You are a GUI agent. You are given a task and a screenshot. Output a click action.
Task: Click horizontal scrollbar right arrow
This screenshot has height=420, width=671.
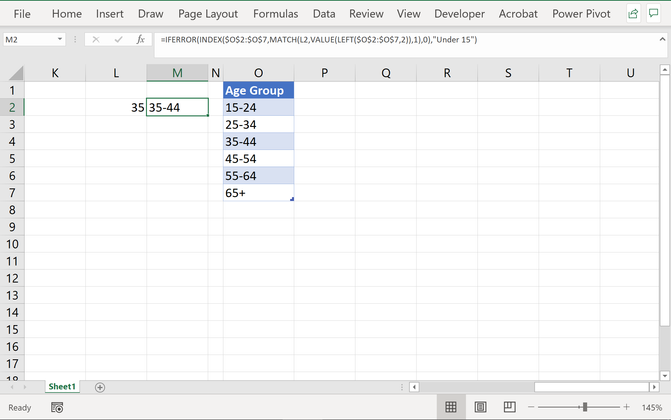(654, 387)
